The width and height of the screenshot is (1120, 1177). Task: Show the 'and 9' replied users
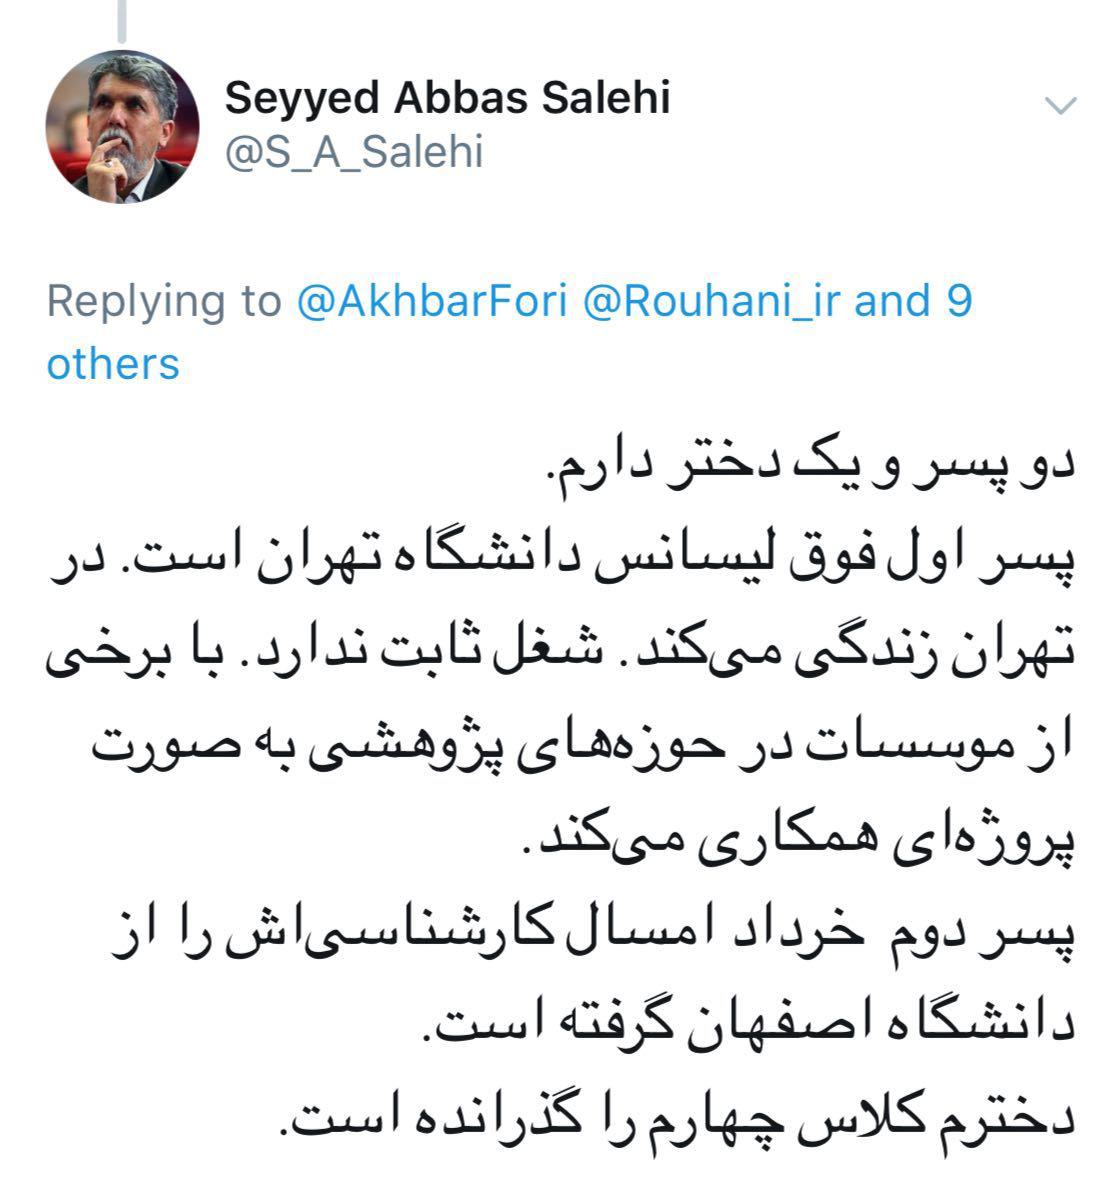pos(913,301)
